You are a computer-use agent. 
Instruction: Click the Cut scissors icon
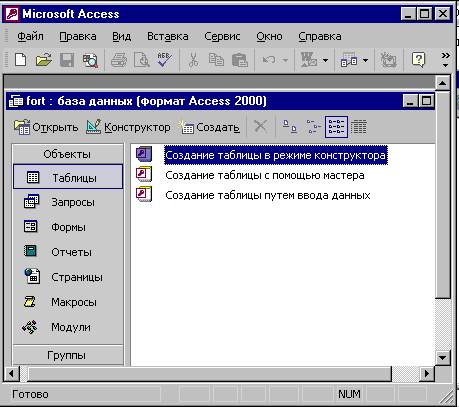point(193,60)
